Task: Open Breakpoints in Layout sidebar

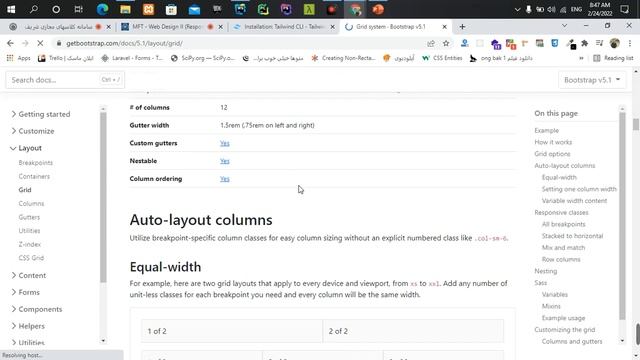Action: point(36,163)
